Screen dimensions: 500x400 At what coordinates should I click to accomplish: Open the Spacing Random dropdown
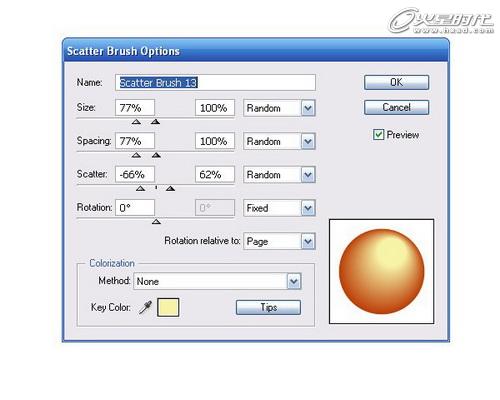279,141
